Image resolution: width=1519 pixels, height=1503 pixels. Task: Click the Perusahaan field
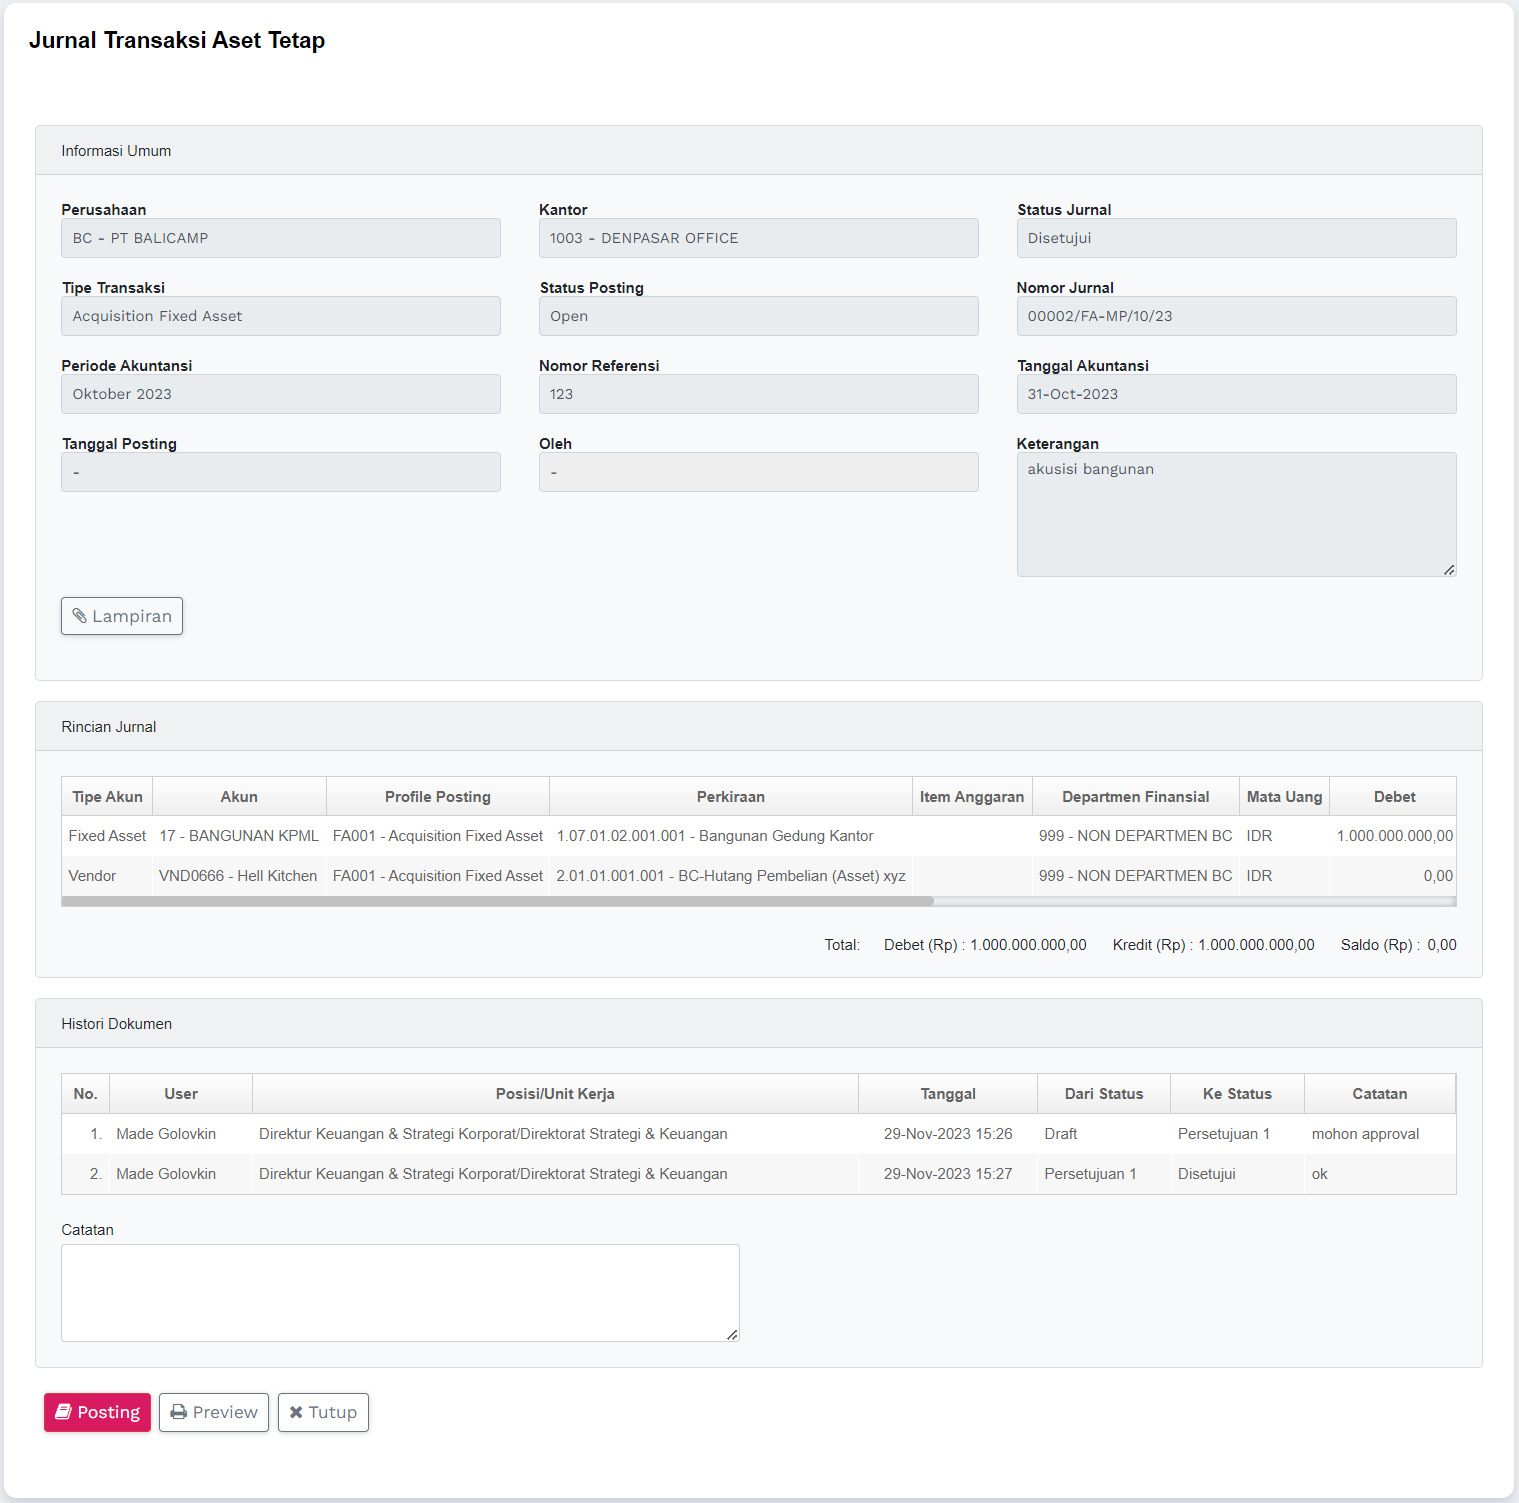281,238
